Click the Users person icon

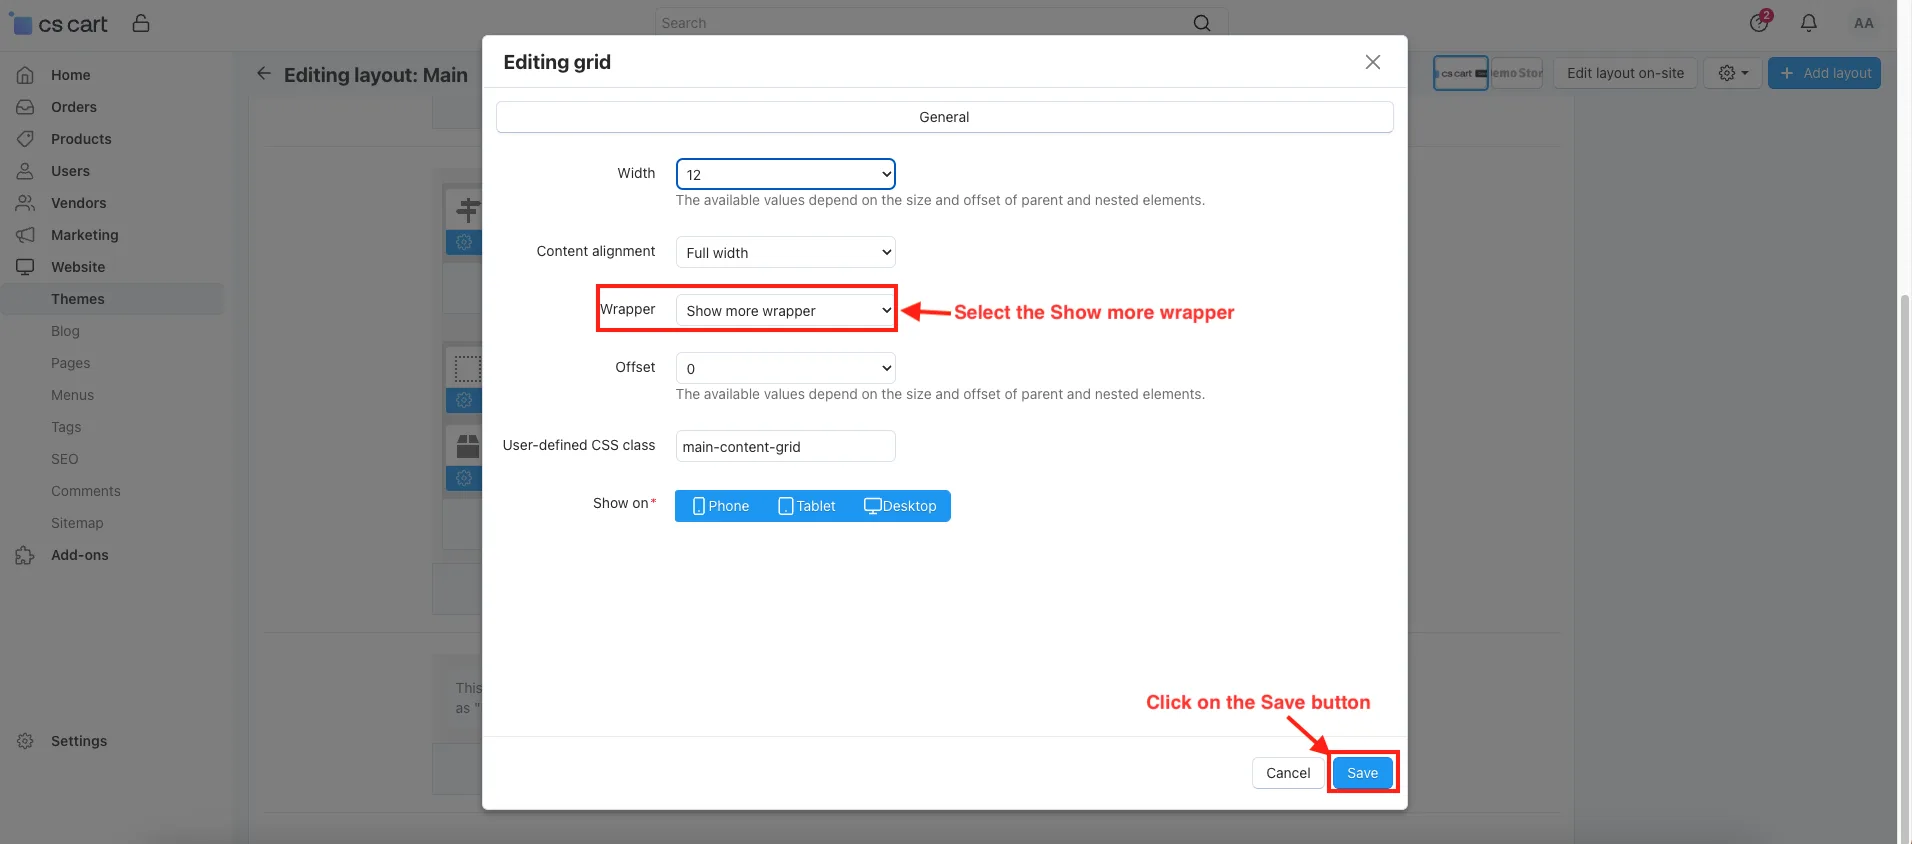tap(26, 171)
